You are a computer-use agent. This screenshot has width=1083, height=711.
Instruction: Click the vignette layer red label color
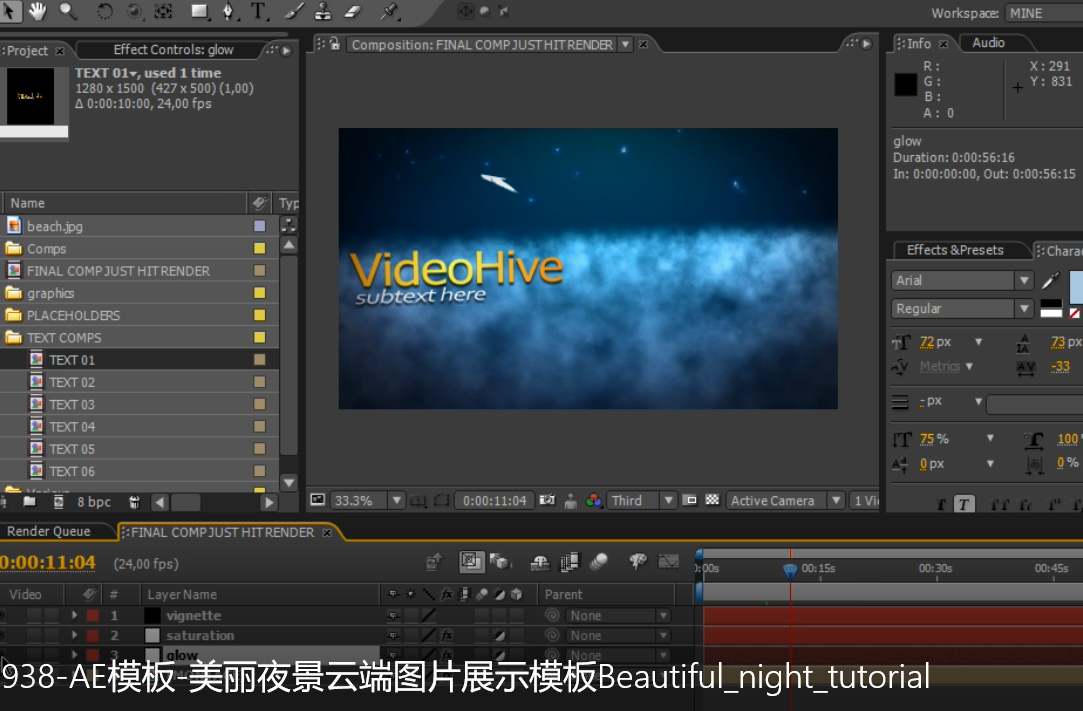(93, 615)
